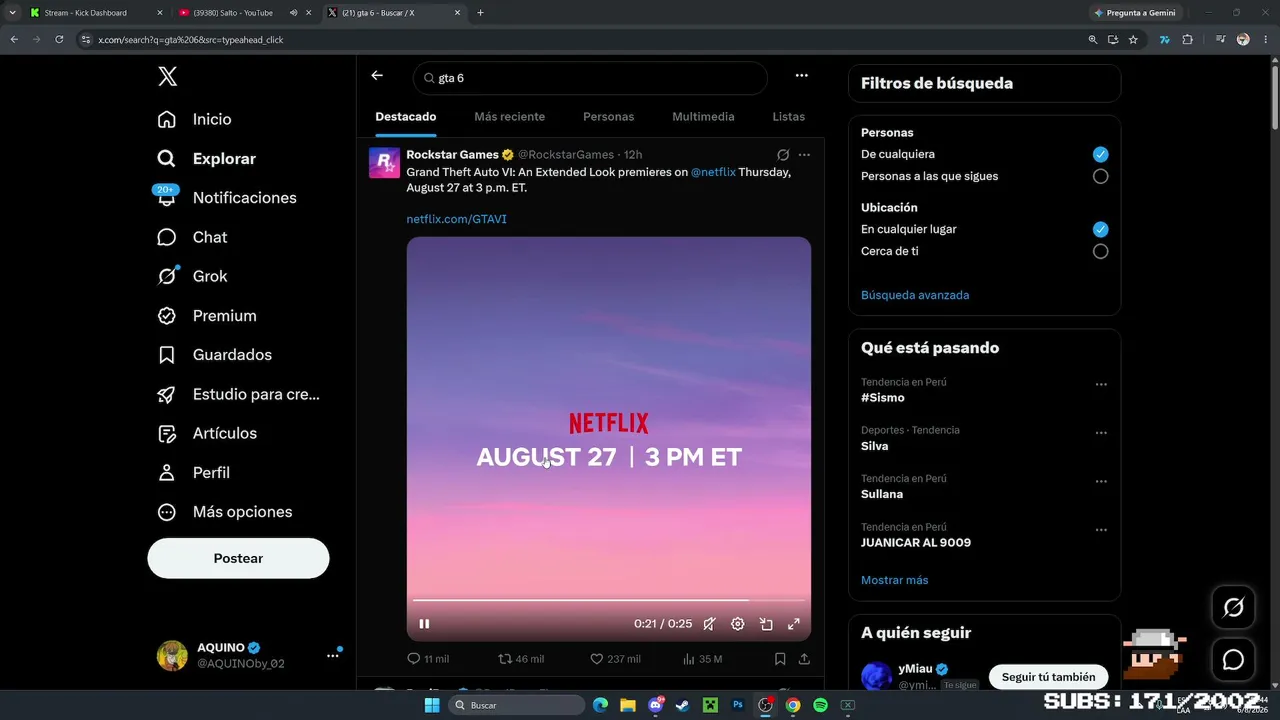Click the Postear button
Screen dimensions: 1280x720
pos(238,558)
